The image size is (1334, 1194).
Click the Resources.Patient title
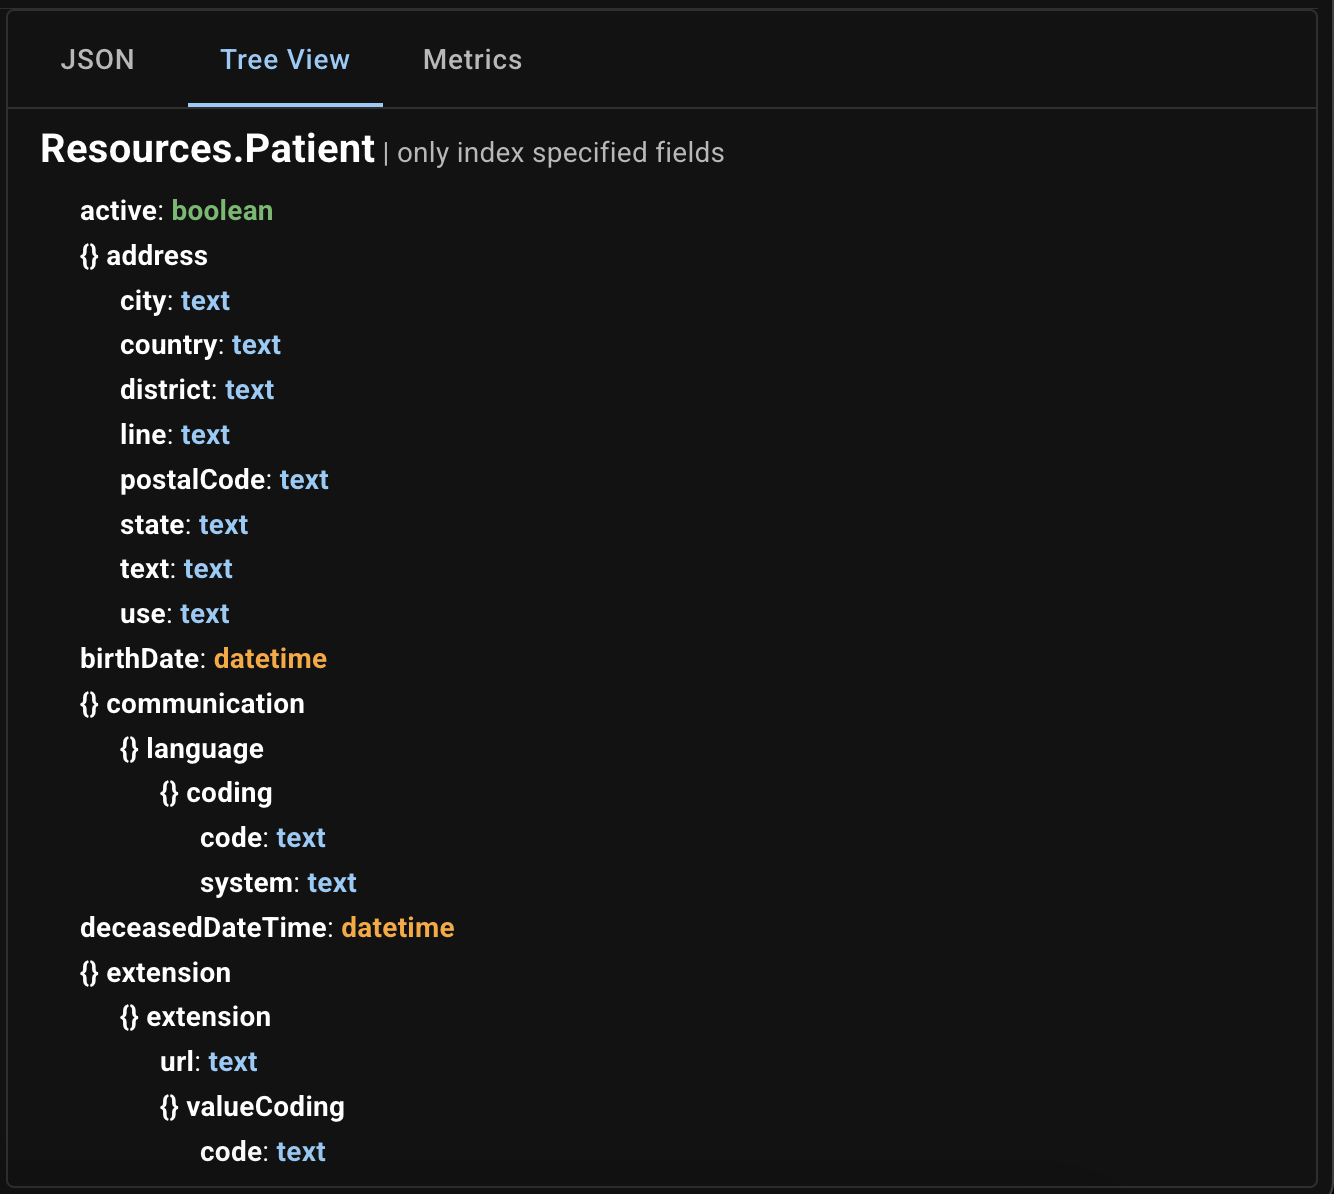tap(207, 148)
